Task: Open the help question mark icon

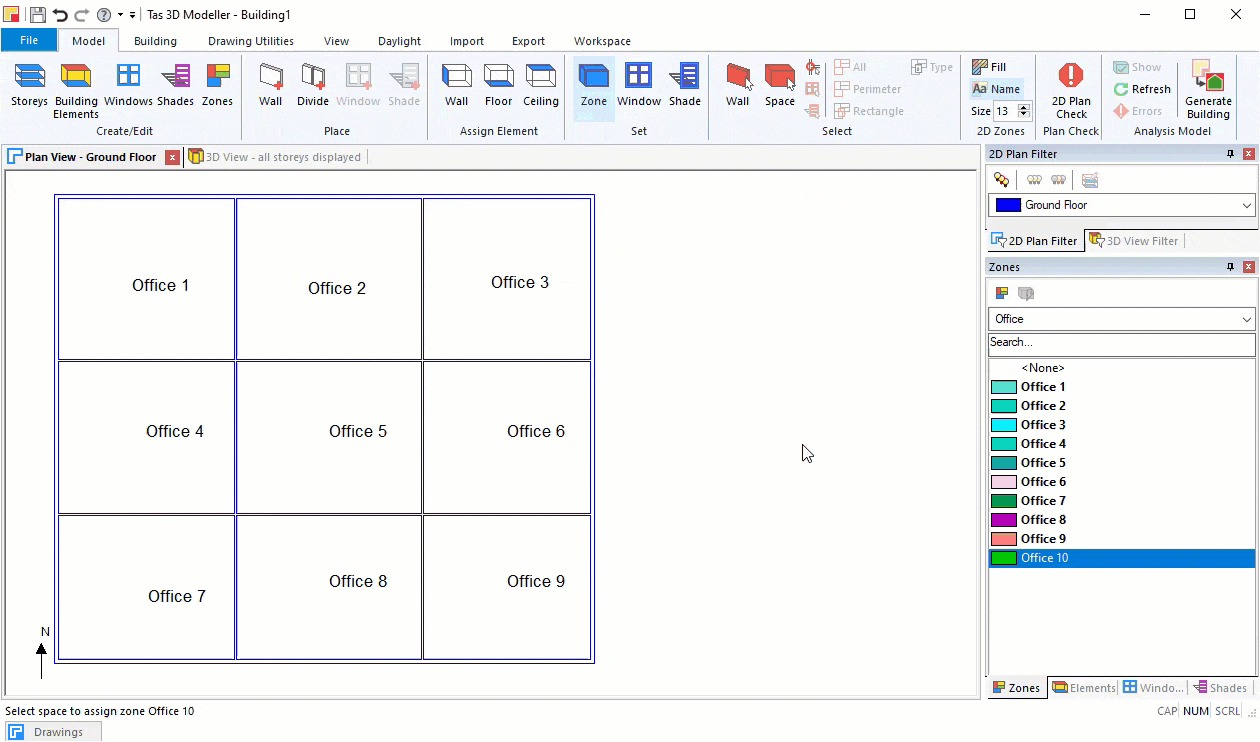Action: (x=104, y=15)
